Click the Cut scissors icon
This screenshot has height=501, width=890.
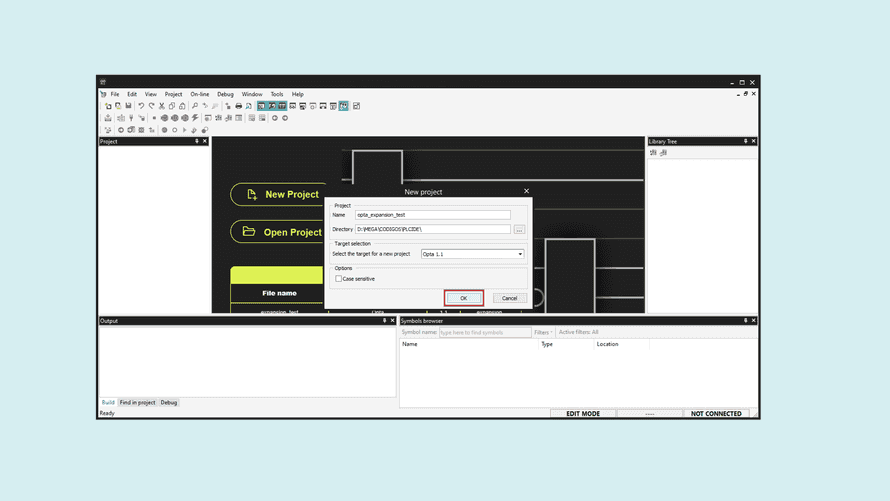click(162, 106)
